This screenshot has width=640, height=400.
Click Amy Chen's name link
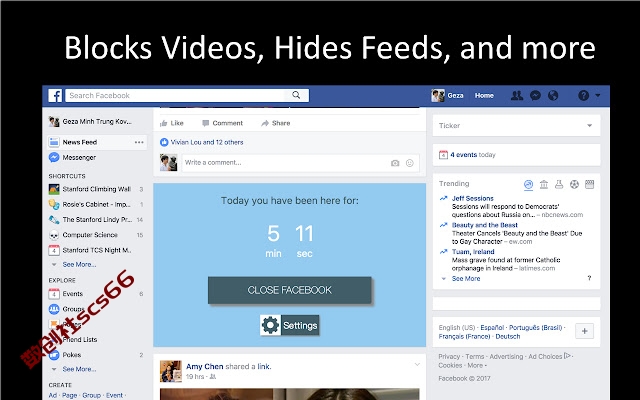coord(204,367)
